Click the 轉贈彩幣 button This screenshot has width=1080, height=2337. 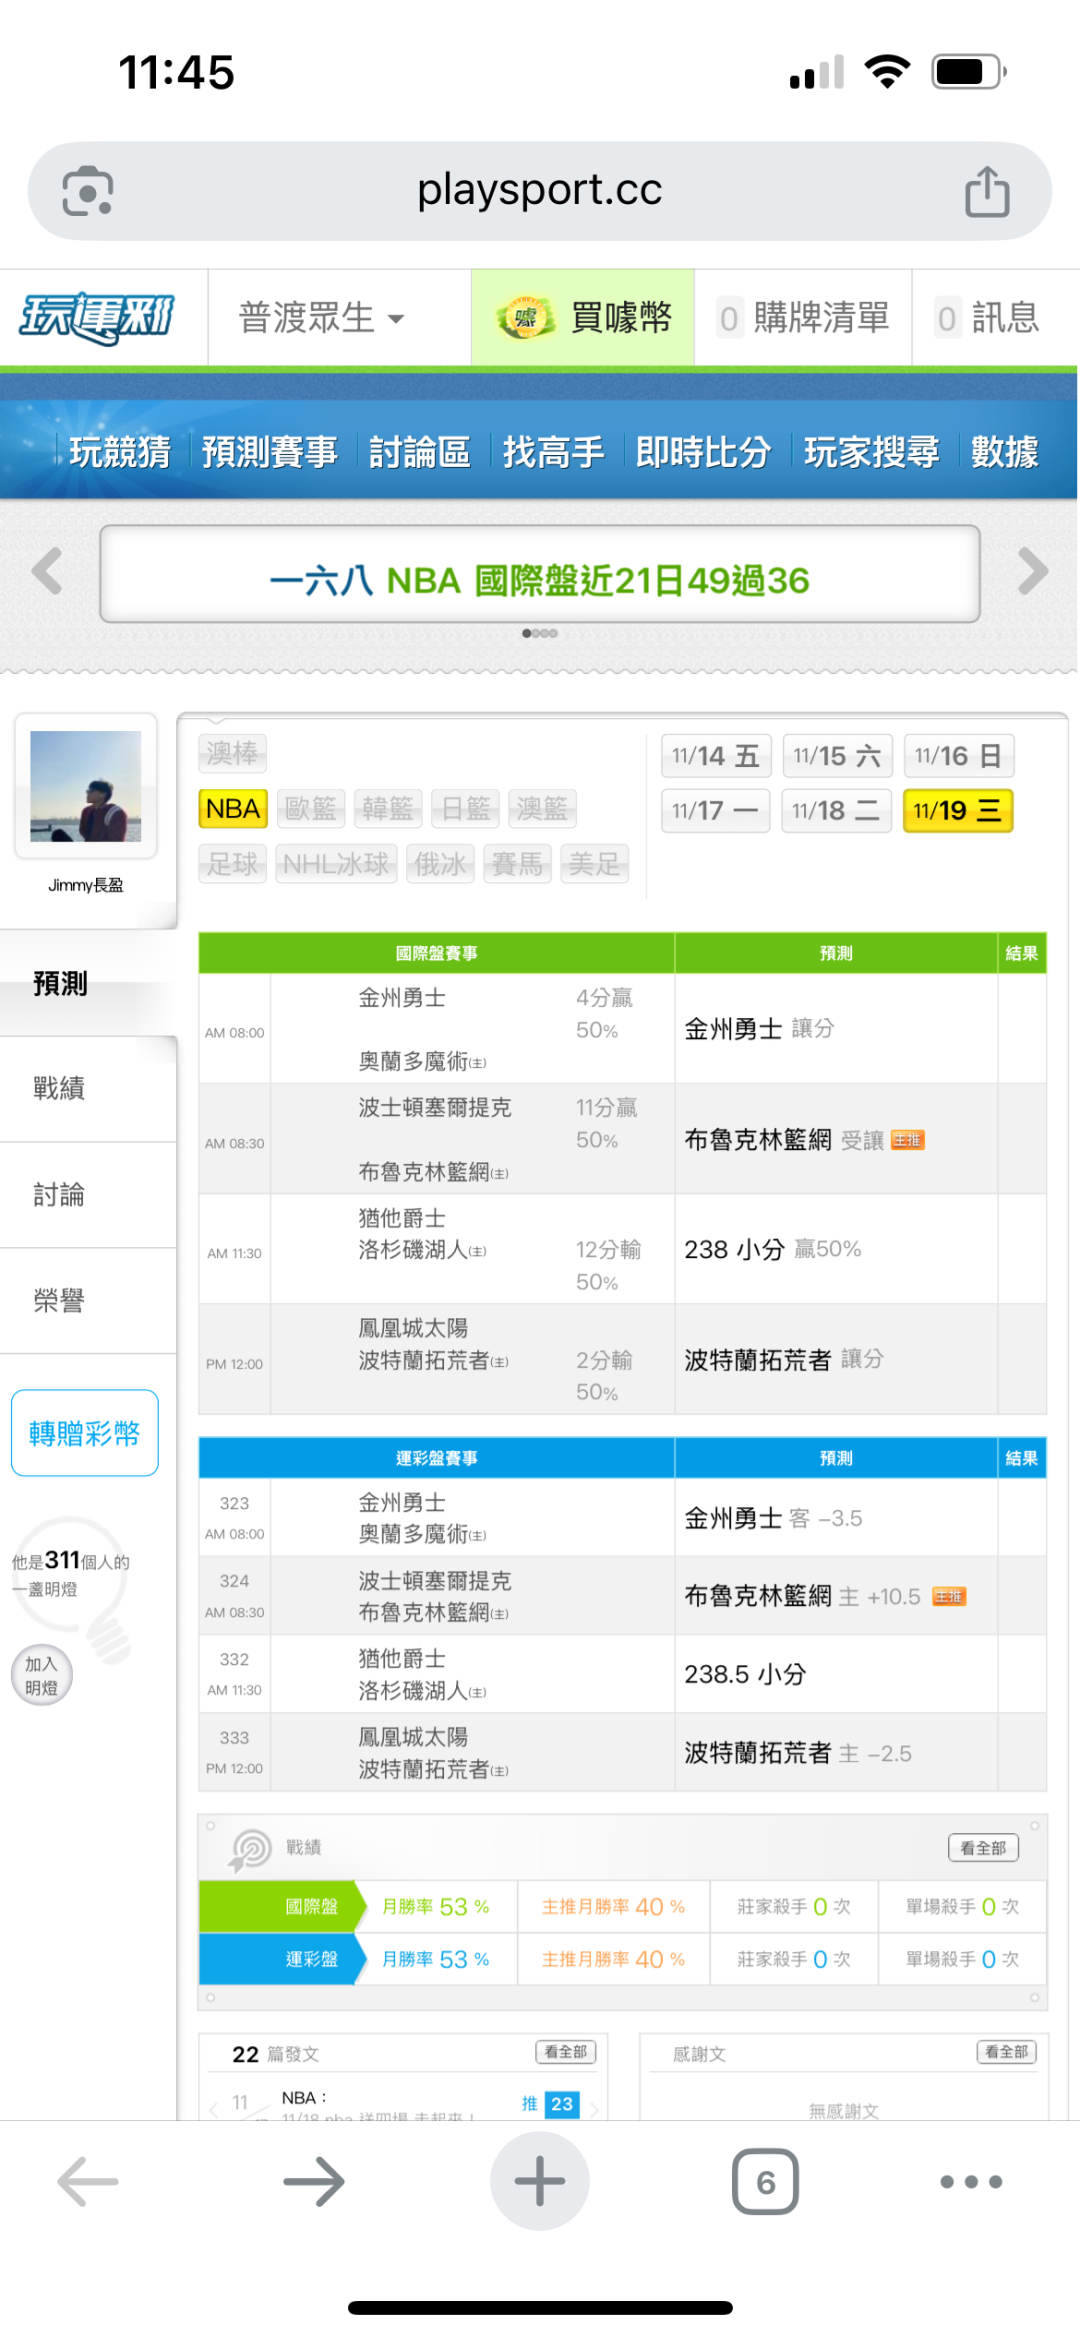click(x=85, y=1433)
